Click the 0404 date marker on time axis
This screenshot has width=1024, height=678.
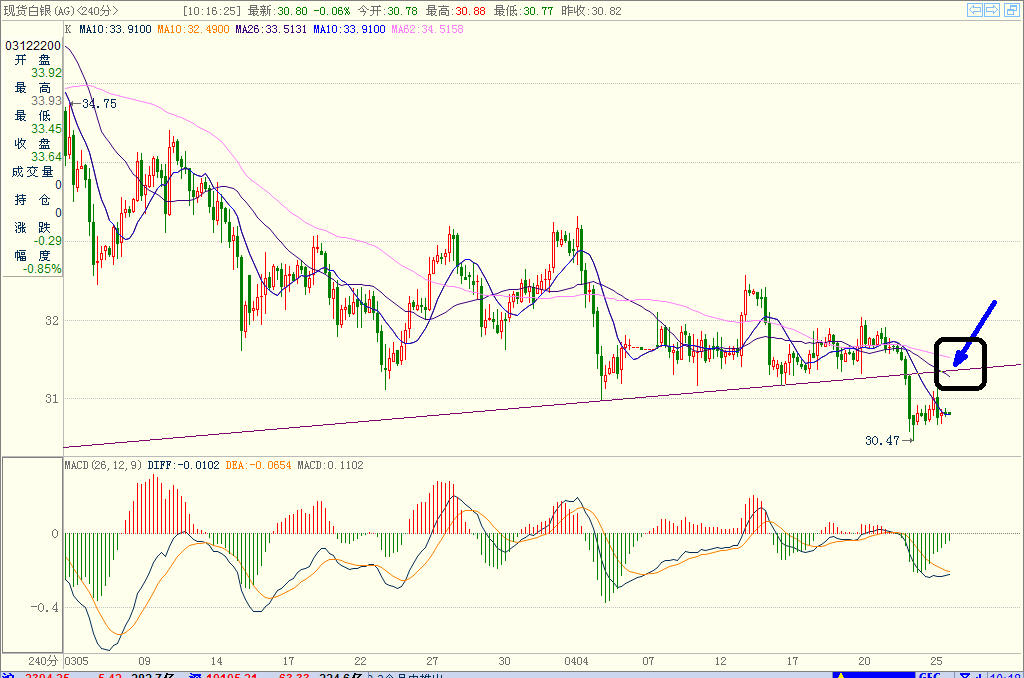[x=576, y=661]
